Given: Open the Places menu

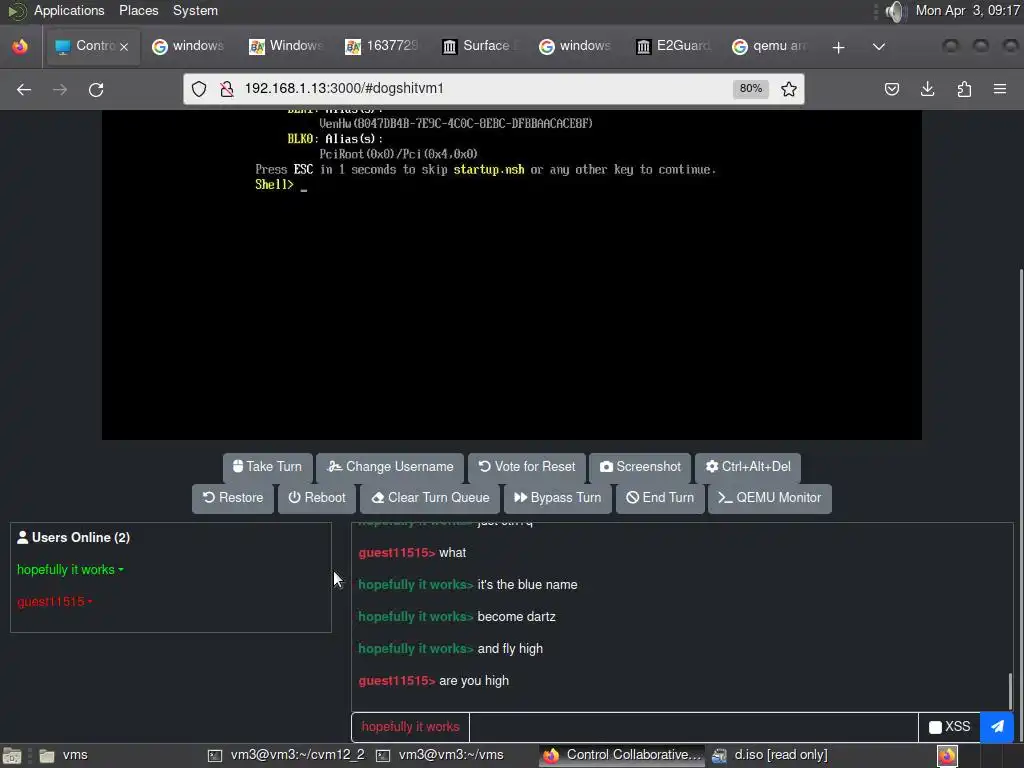Looking at the screenshot, I should point(138,10).
